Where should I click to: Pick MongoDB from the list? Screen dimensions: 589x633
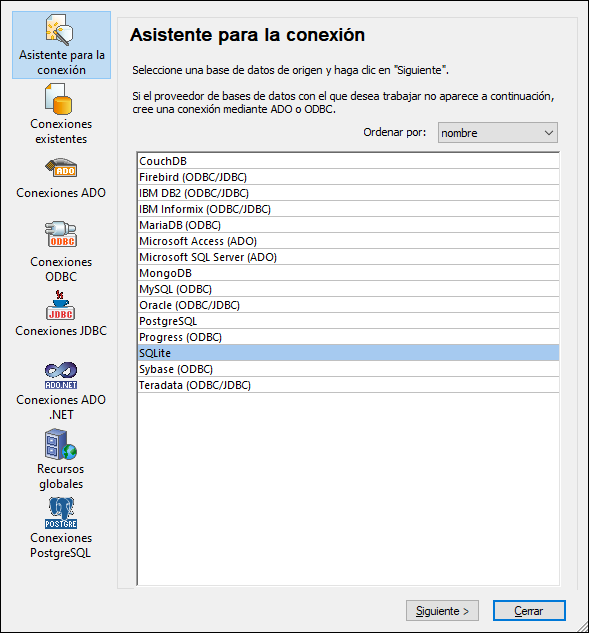click(x=348, y=273)
